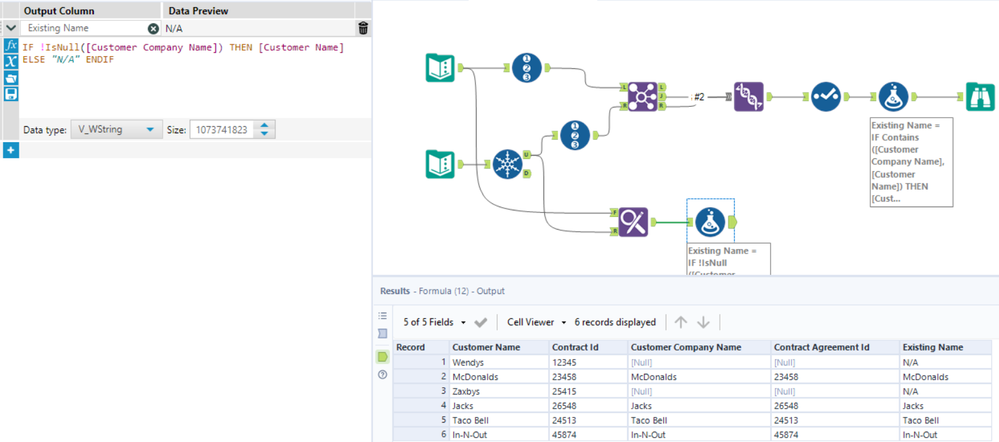Select the N/A cell in Wendys row
This screenshot has width=999, height=442.
coord(945,362)
